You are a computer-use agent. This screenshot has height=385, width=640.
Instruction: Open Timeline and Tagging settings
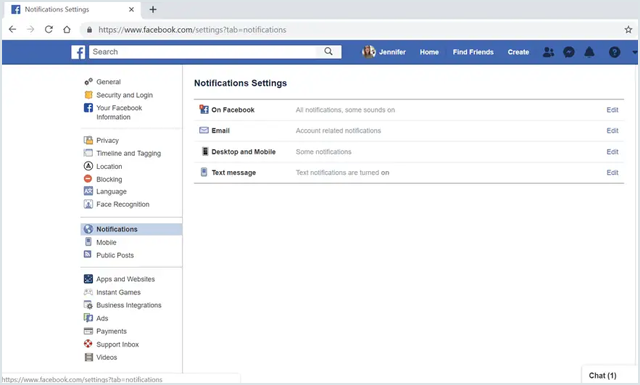click(x=129, y=154)
